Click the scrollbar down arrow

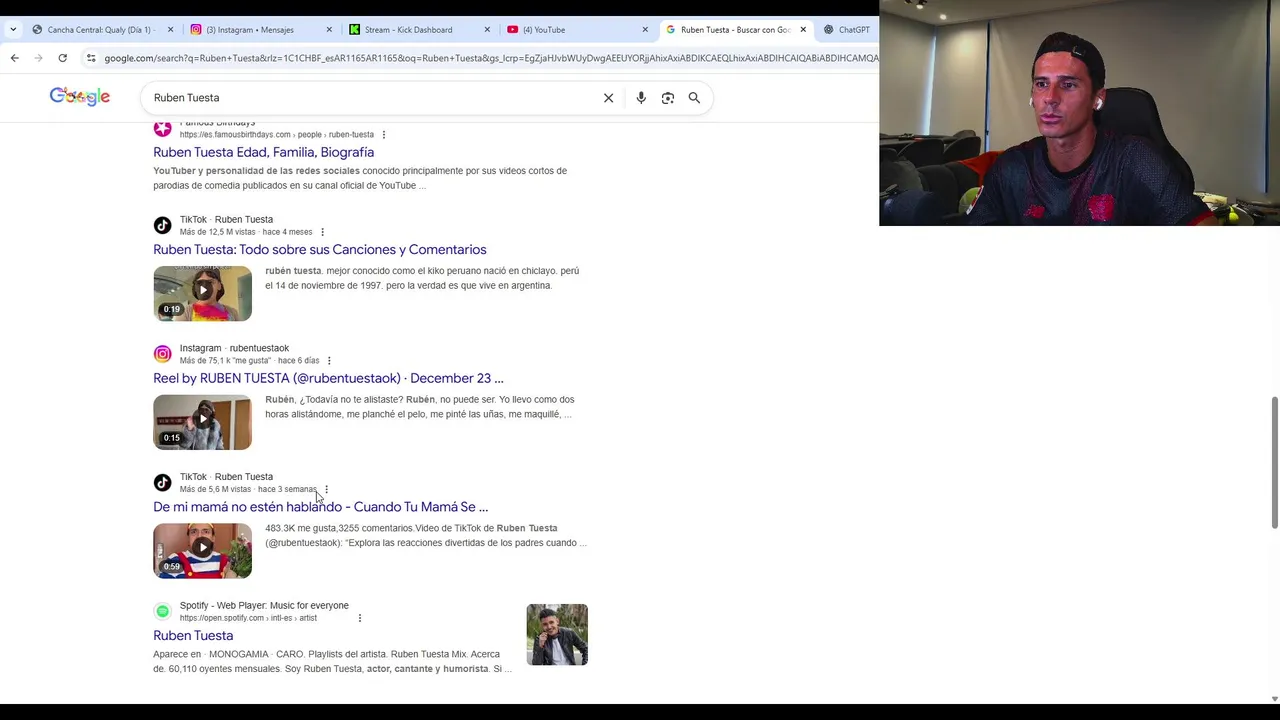[x=1274, y=699]
